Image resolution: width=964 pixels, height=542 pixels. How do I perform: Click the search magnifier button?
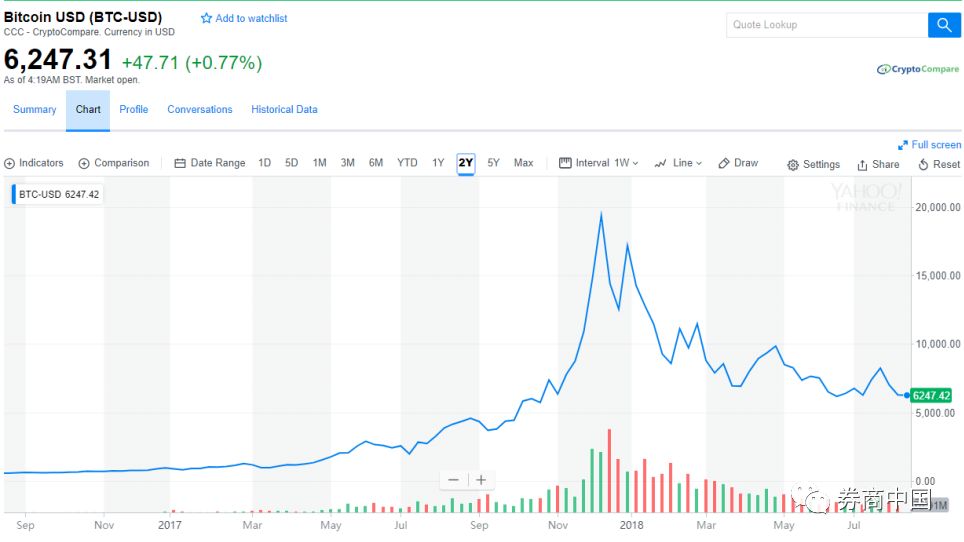(944, 25)
